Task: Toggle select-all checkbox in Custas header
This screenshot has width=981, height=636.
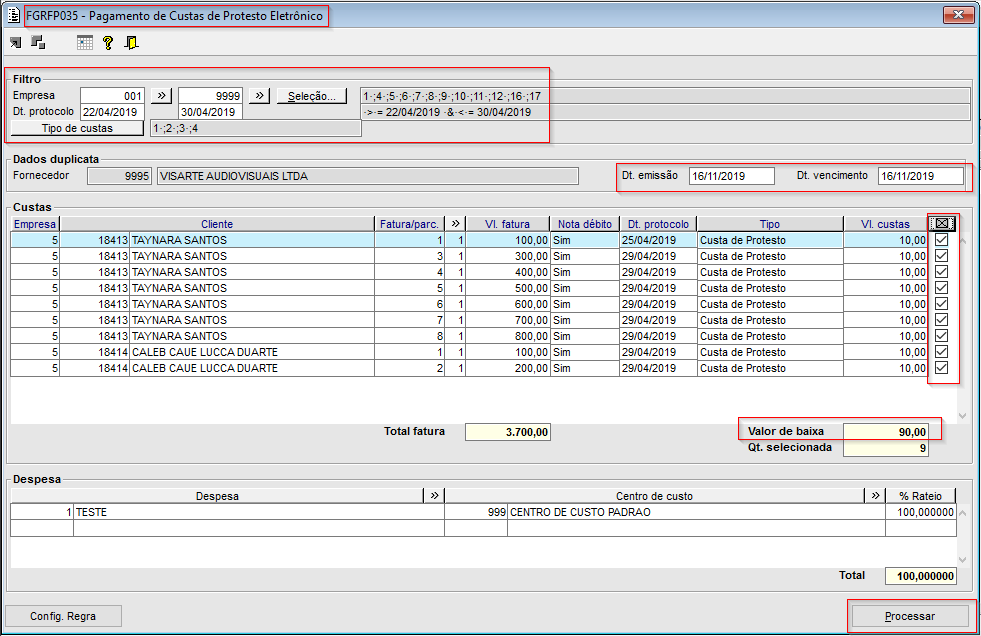Action: pyautogui.click(x=942, y=224)
